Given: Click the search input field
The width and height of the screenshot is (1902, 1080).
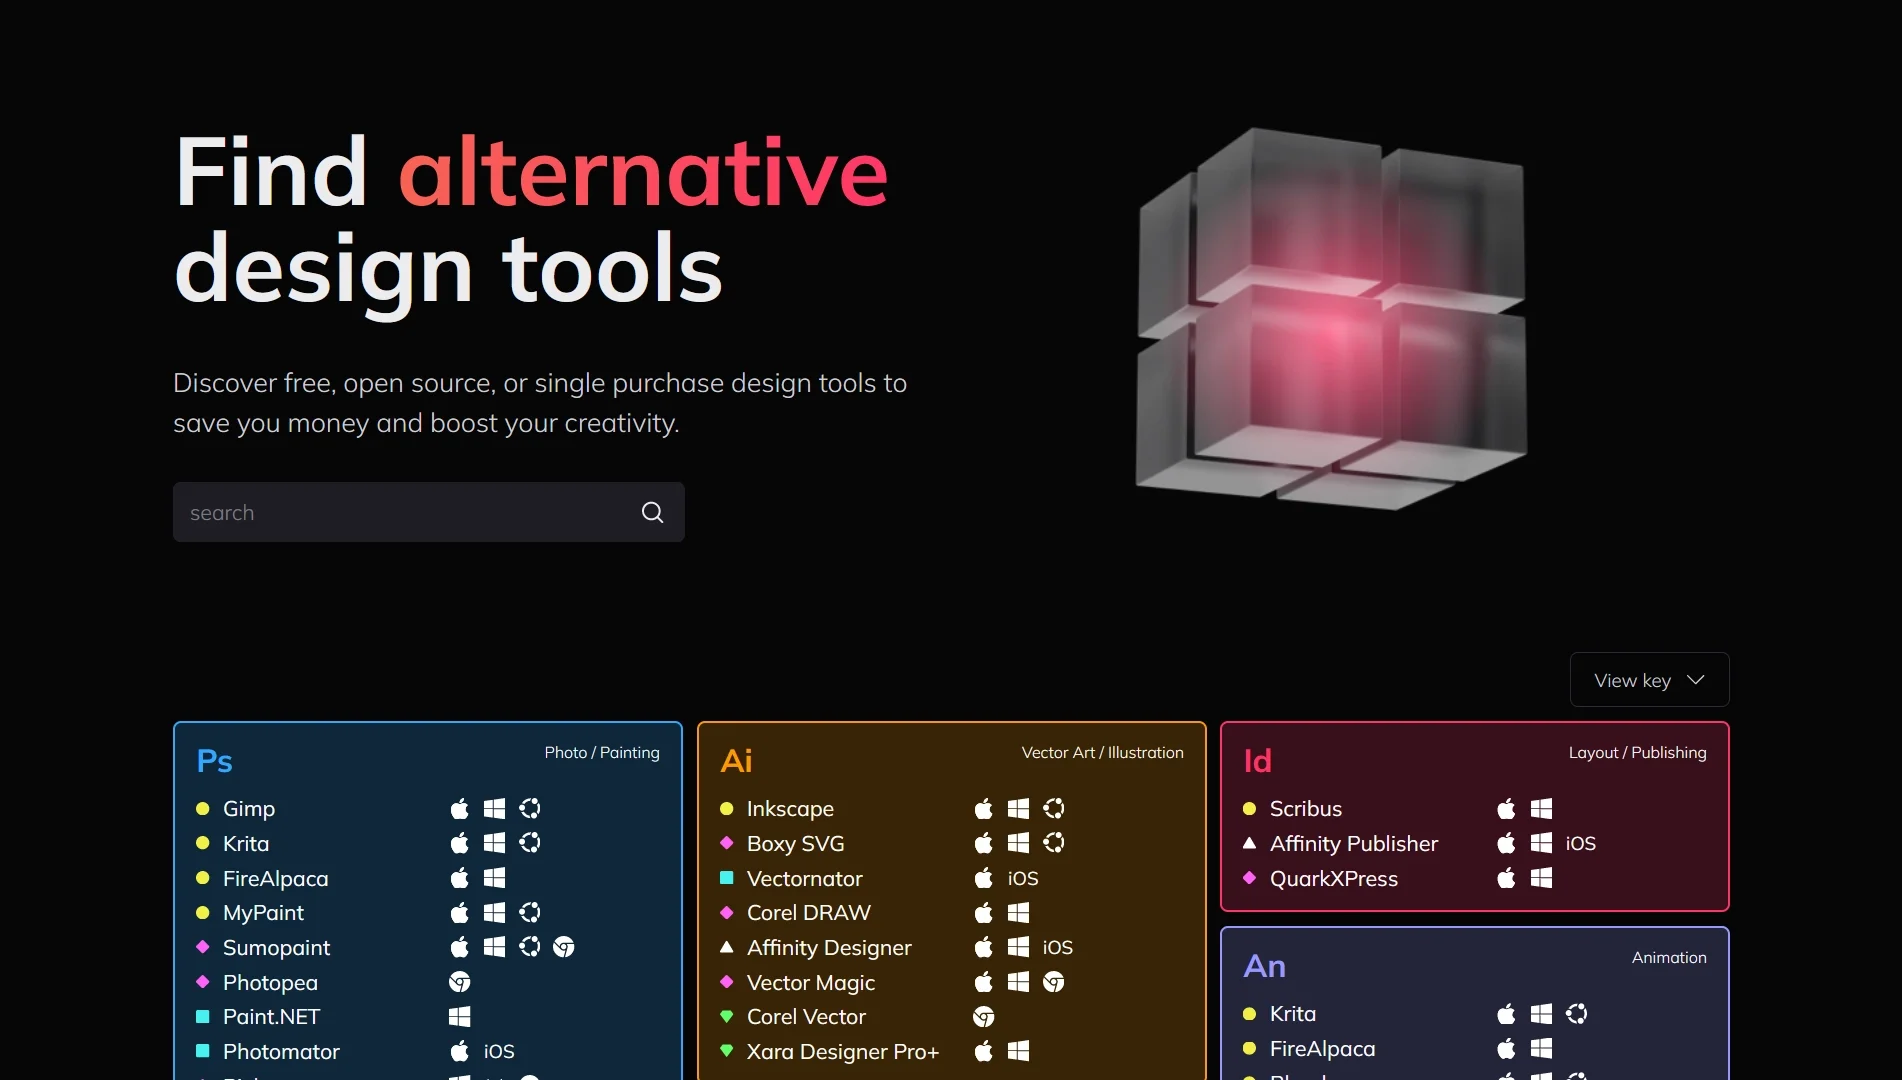Looking at the screenshot, I should (400, 512).
